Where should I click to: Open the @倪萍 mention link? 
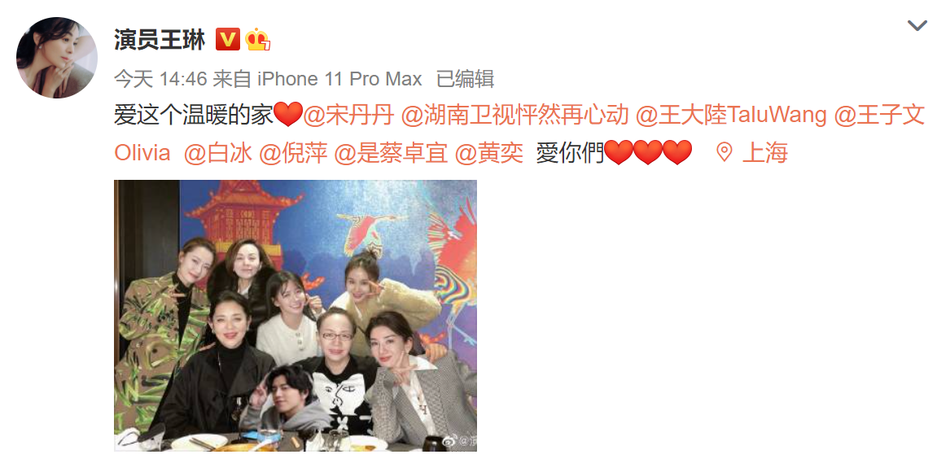tap(293, 153)
